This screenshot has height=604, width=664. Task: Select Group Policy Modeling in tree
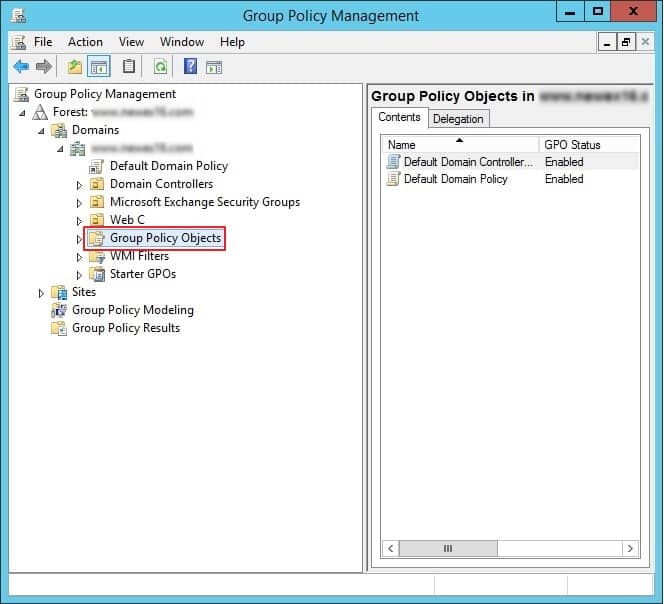click(132, 310)
